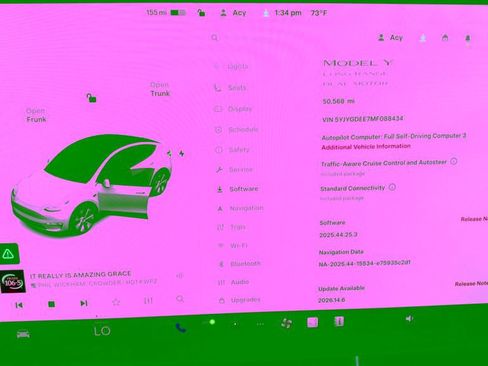Tap the available update version 2026.14.6
Image resolution: width=488 pixels, height=366 pixels.
(x=331, y=300)
